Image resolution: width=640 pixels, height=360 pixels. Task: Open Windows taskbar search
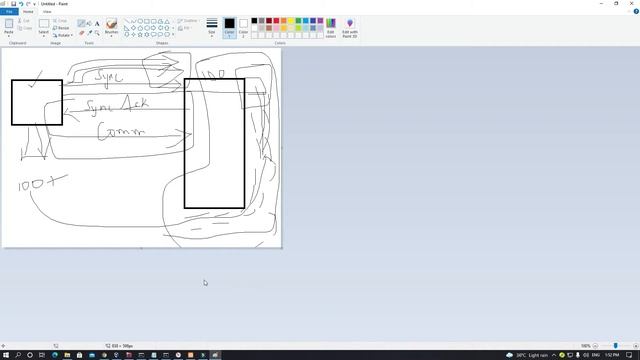(18, 355)
